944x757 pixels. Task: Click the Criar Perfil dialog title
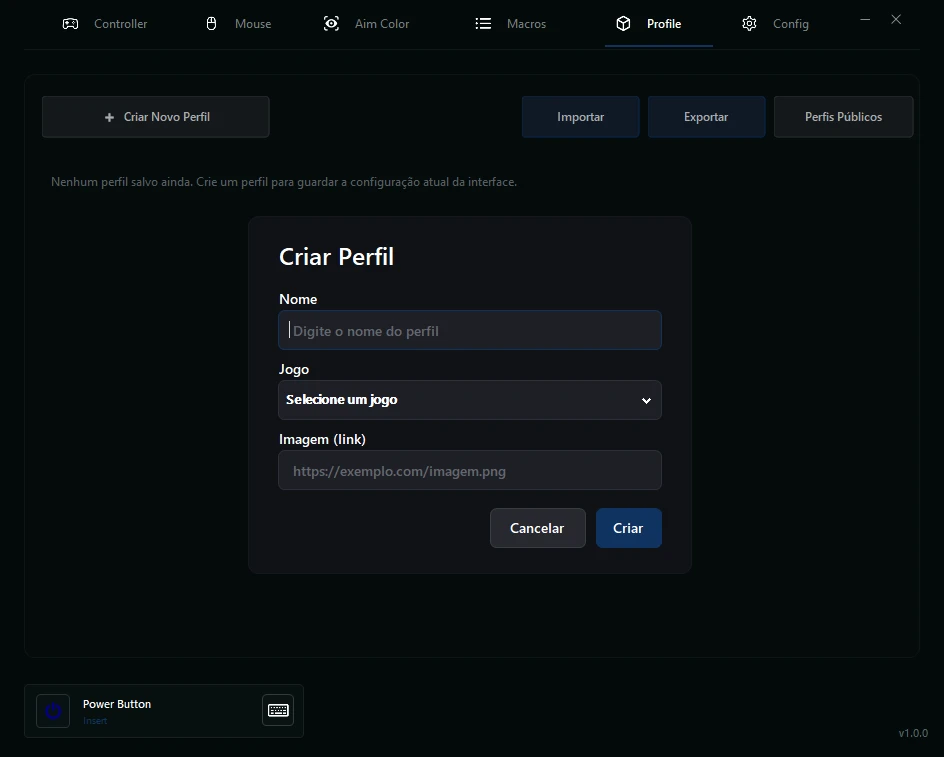click(336, 257)
